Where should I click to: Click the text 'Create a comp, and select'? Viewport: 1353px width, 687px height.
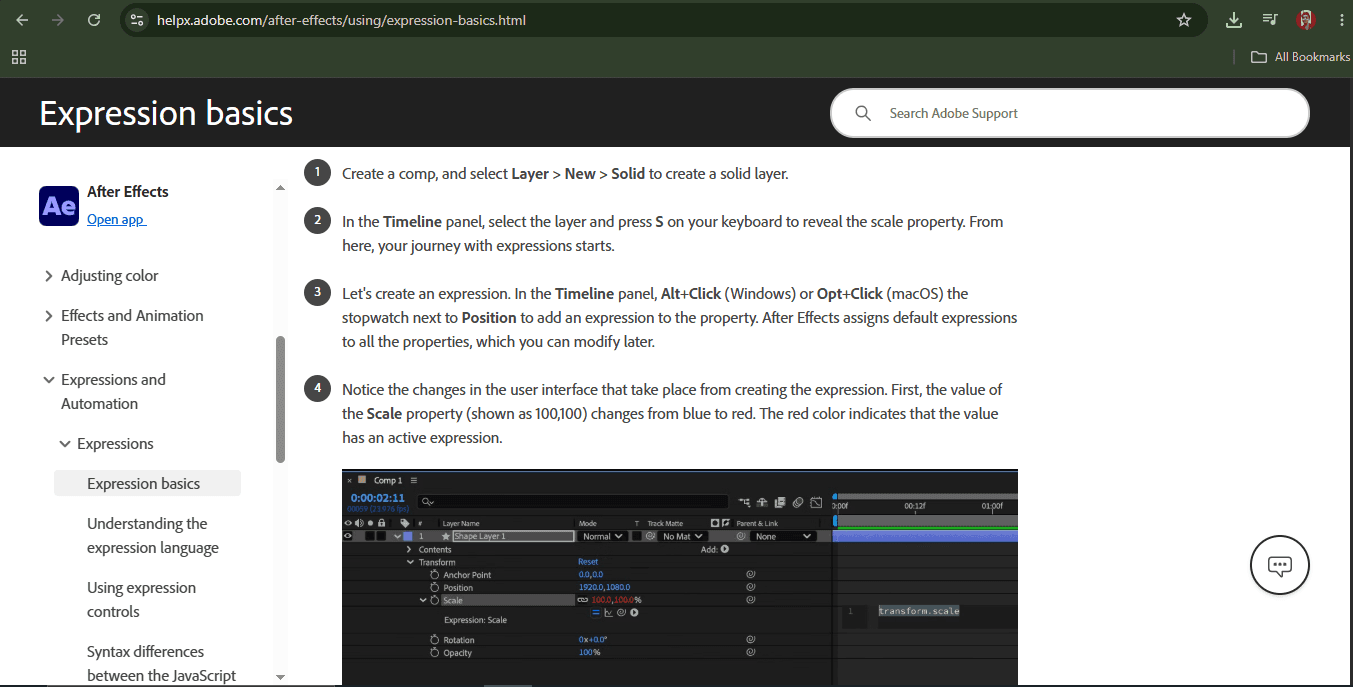click(425, 174)
